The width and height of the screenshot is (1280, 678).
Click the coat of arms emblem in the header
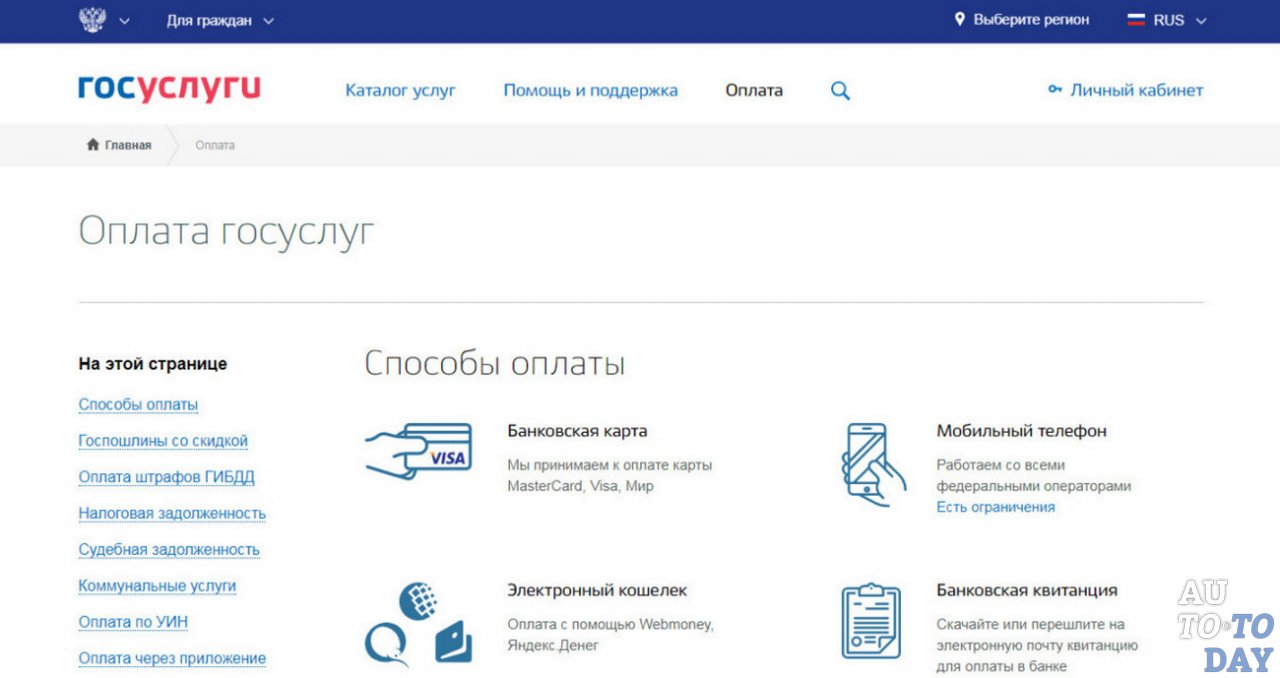[93, 19]
